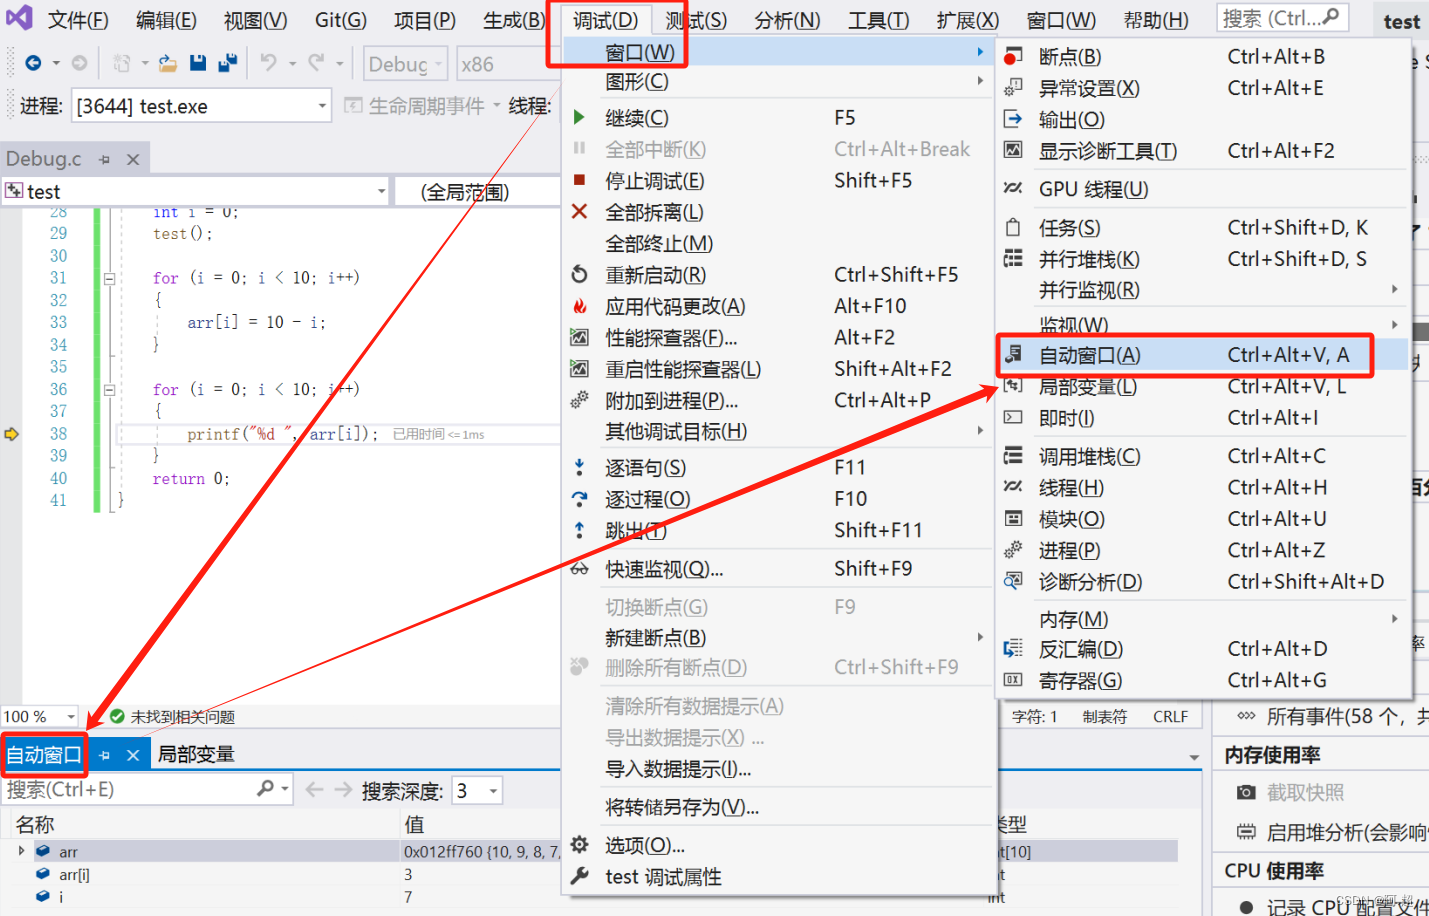1429x916 pixels.
Task: Open 异常设置 from submenu
Action: 1204,88
